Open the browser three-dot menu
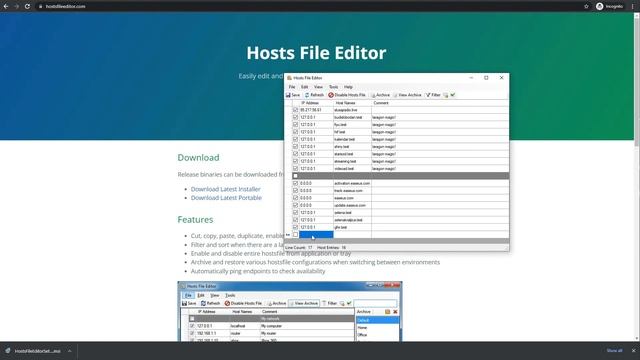The image size is (640, 360). click(633, 6)
